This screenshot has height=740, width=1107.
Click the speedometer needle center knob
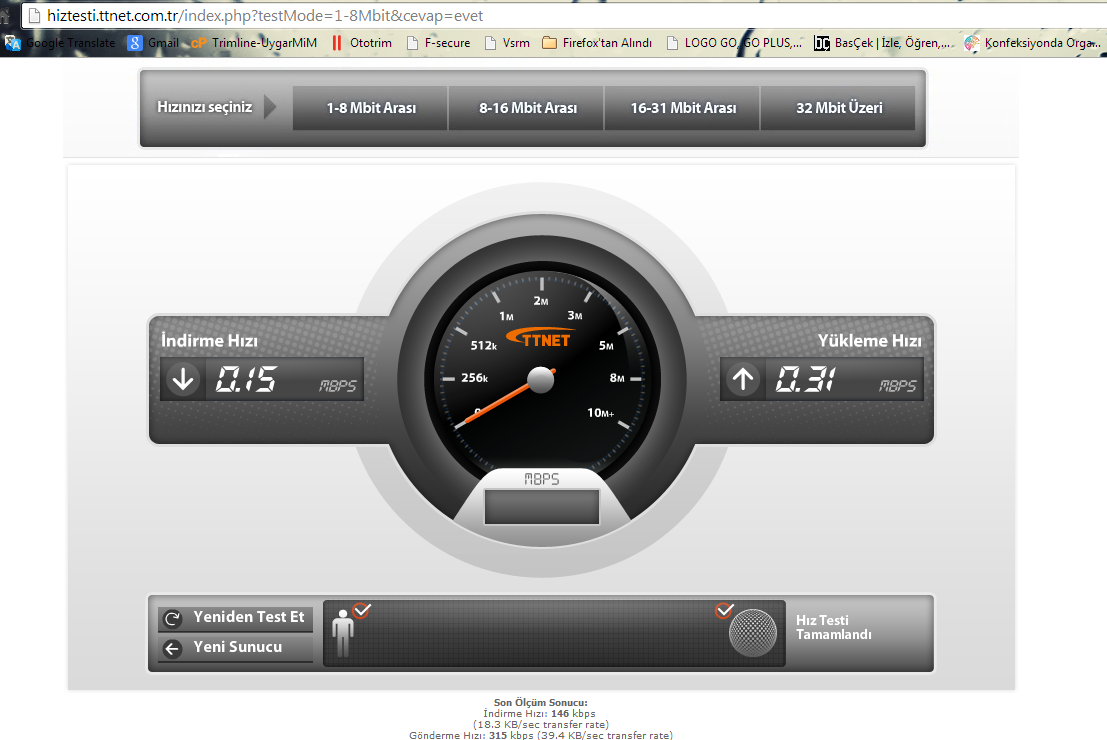(x=540, y=380)
